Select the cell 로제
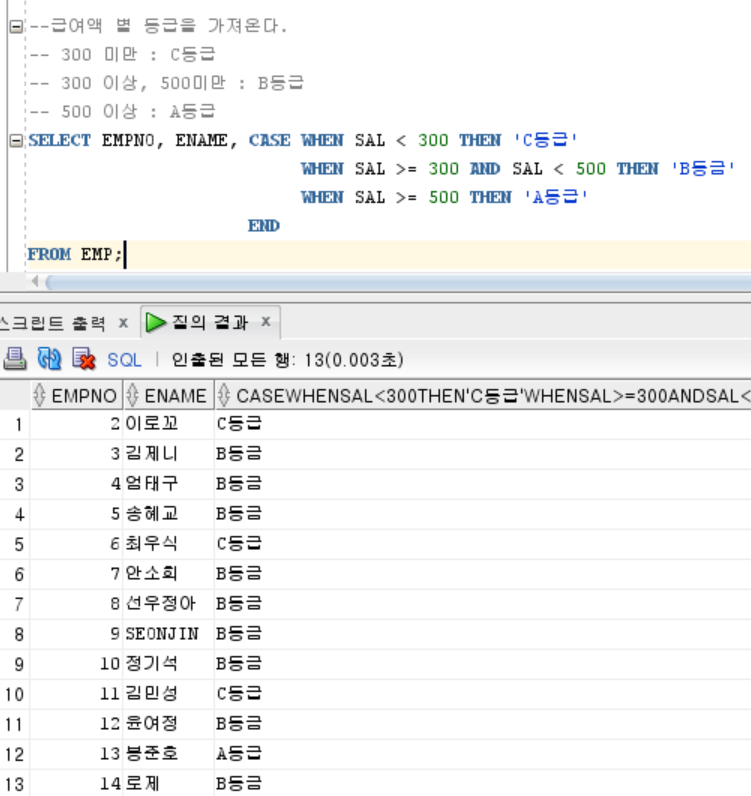 (x=169, y=783)
